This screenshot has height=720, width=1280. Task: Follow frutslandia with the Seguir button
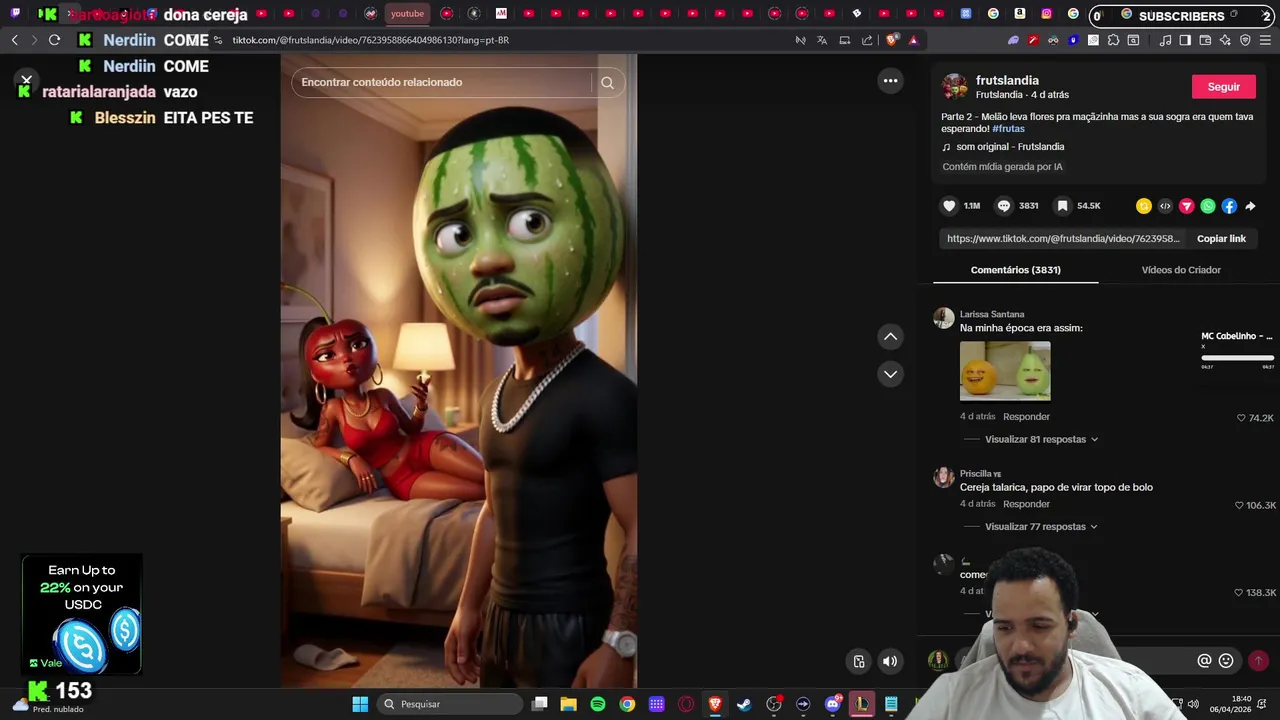1223,87
